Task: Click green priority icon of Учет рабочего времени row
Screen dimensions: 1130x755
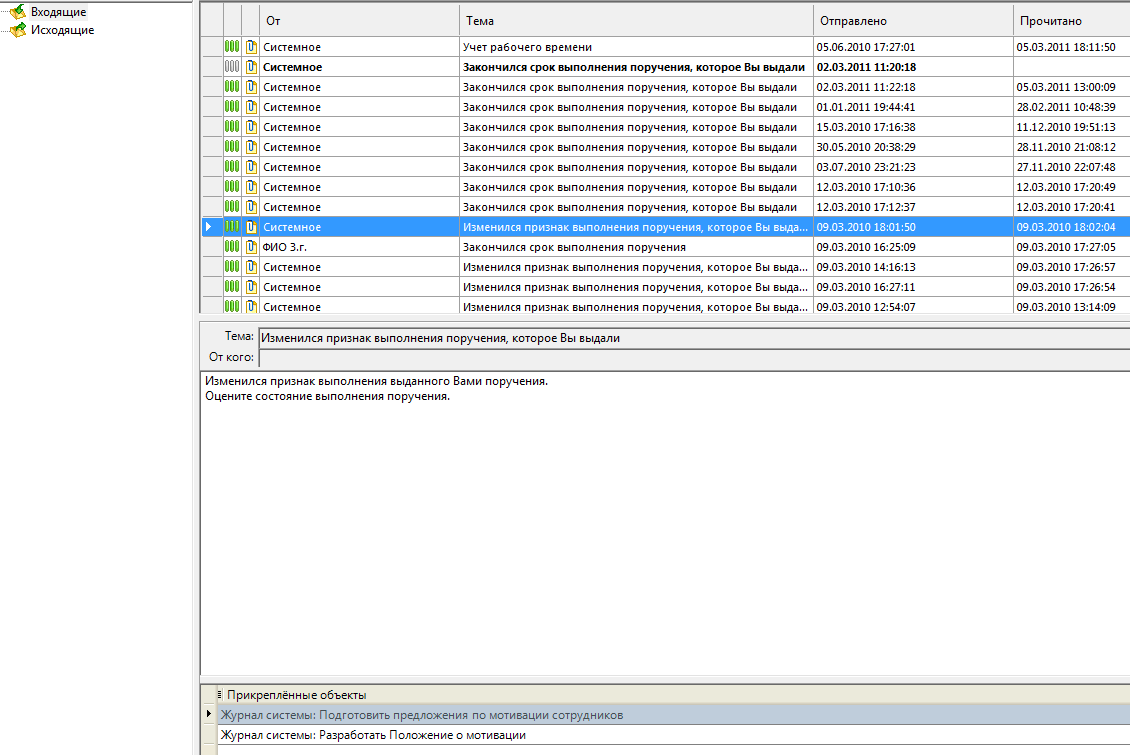Action: 232,47
